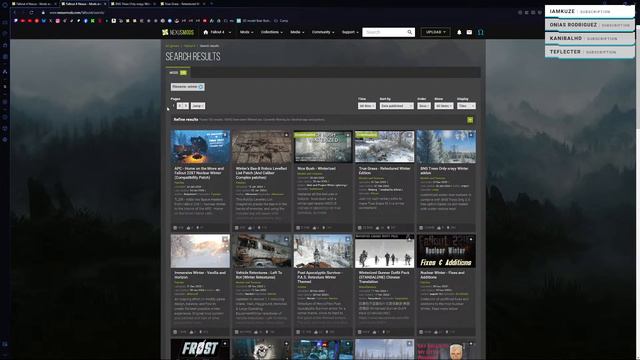
Task: Open 'Immersive Winter - Vanilla and Horizon' title
Action: [x=200, y=275]
